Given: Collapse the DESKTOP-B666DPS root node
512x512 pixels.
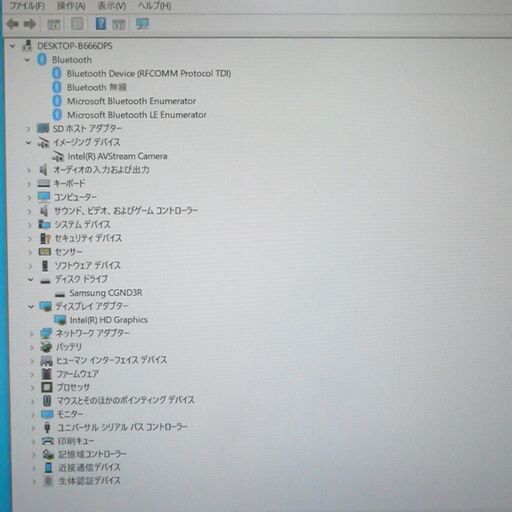Looking at the screenshot, I should coord(12,46).
